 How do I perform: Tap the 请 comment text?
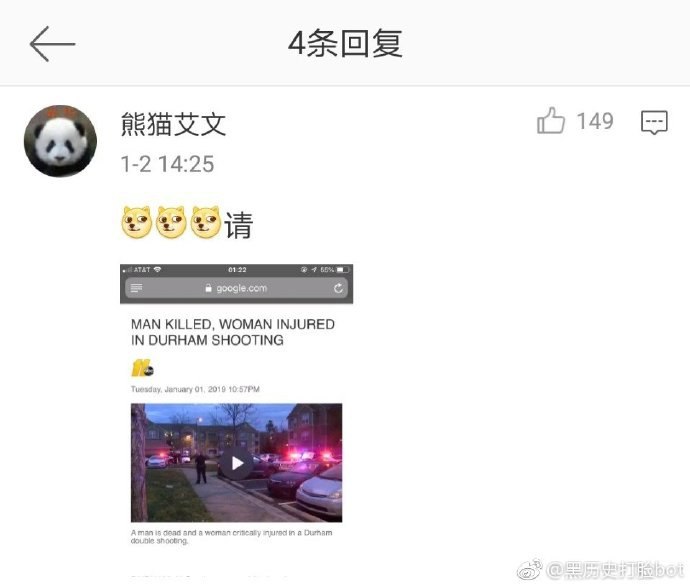tap(239, 225)
